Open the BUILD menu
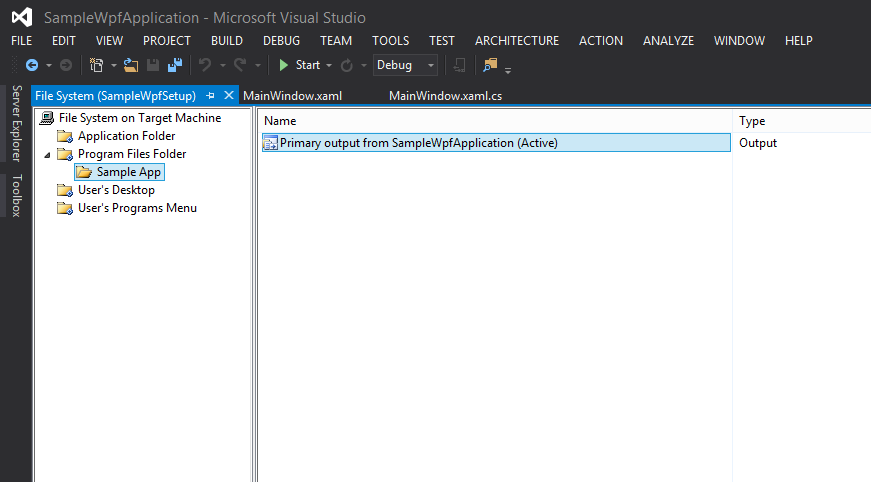Image resolution: width=871 pixels, height=482 pixels. coord(227,41)
